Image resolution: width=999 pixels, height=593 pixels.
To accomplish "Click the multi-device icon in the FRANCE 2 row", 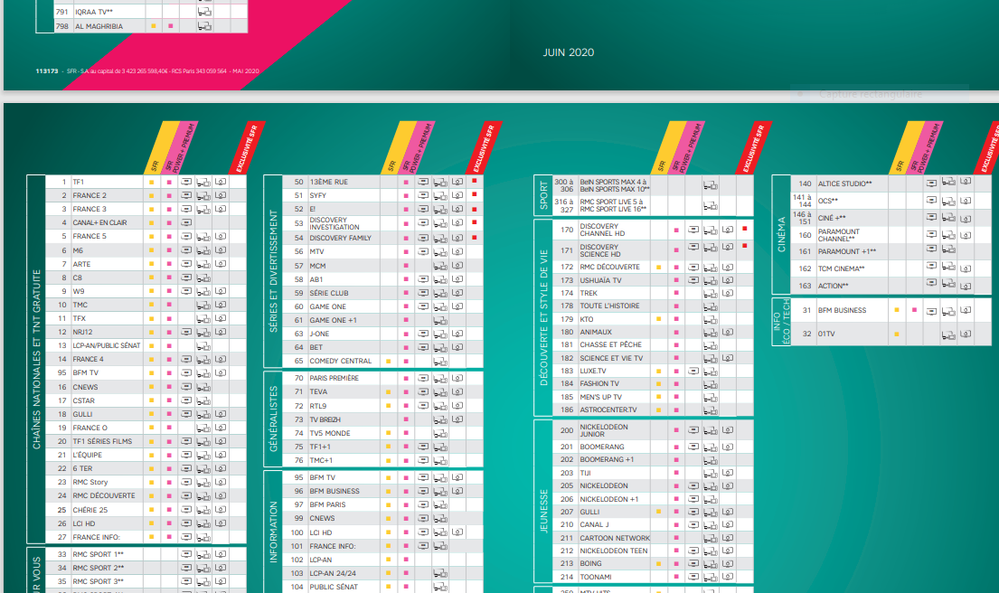I will coord(203,196).
